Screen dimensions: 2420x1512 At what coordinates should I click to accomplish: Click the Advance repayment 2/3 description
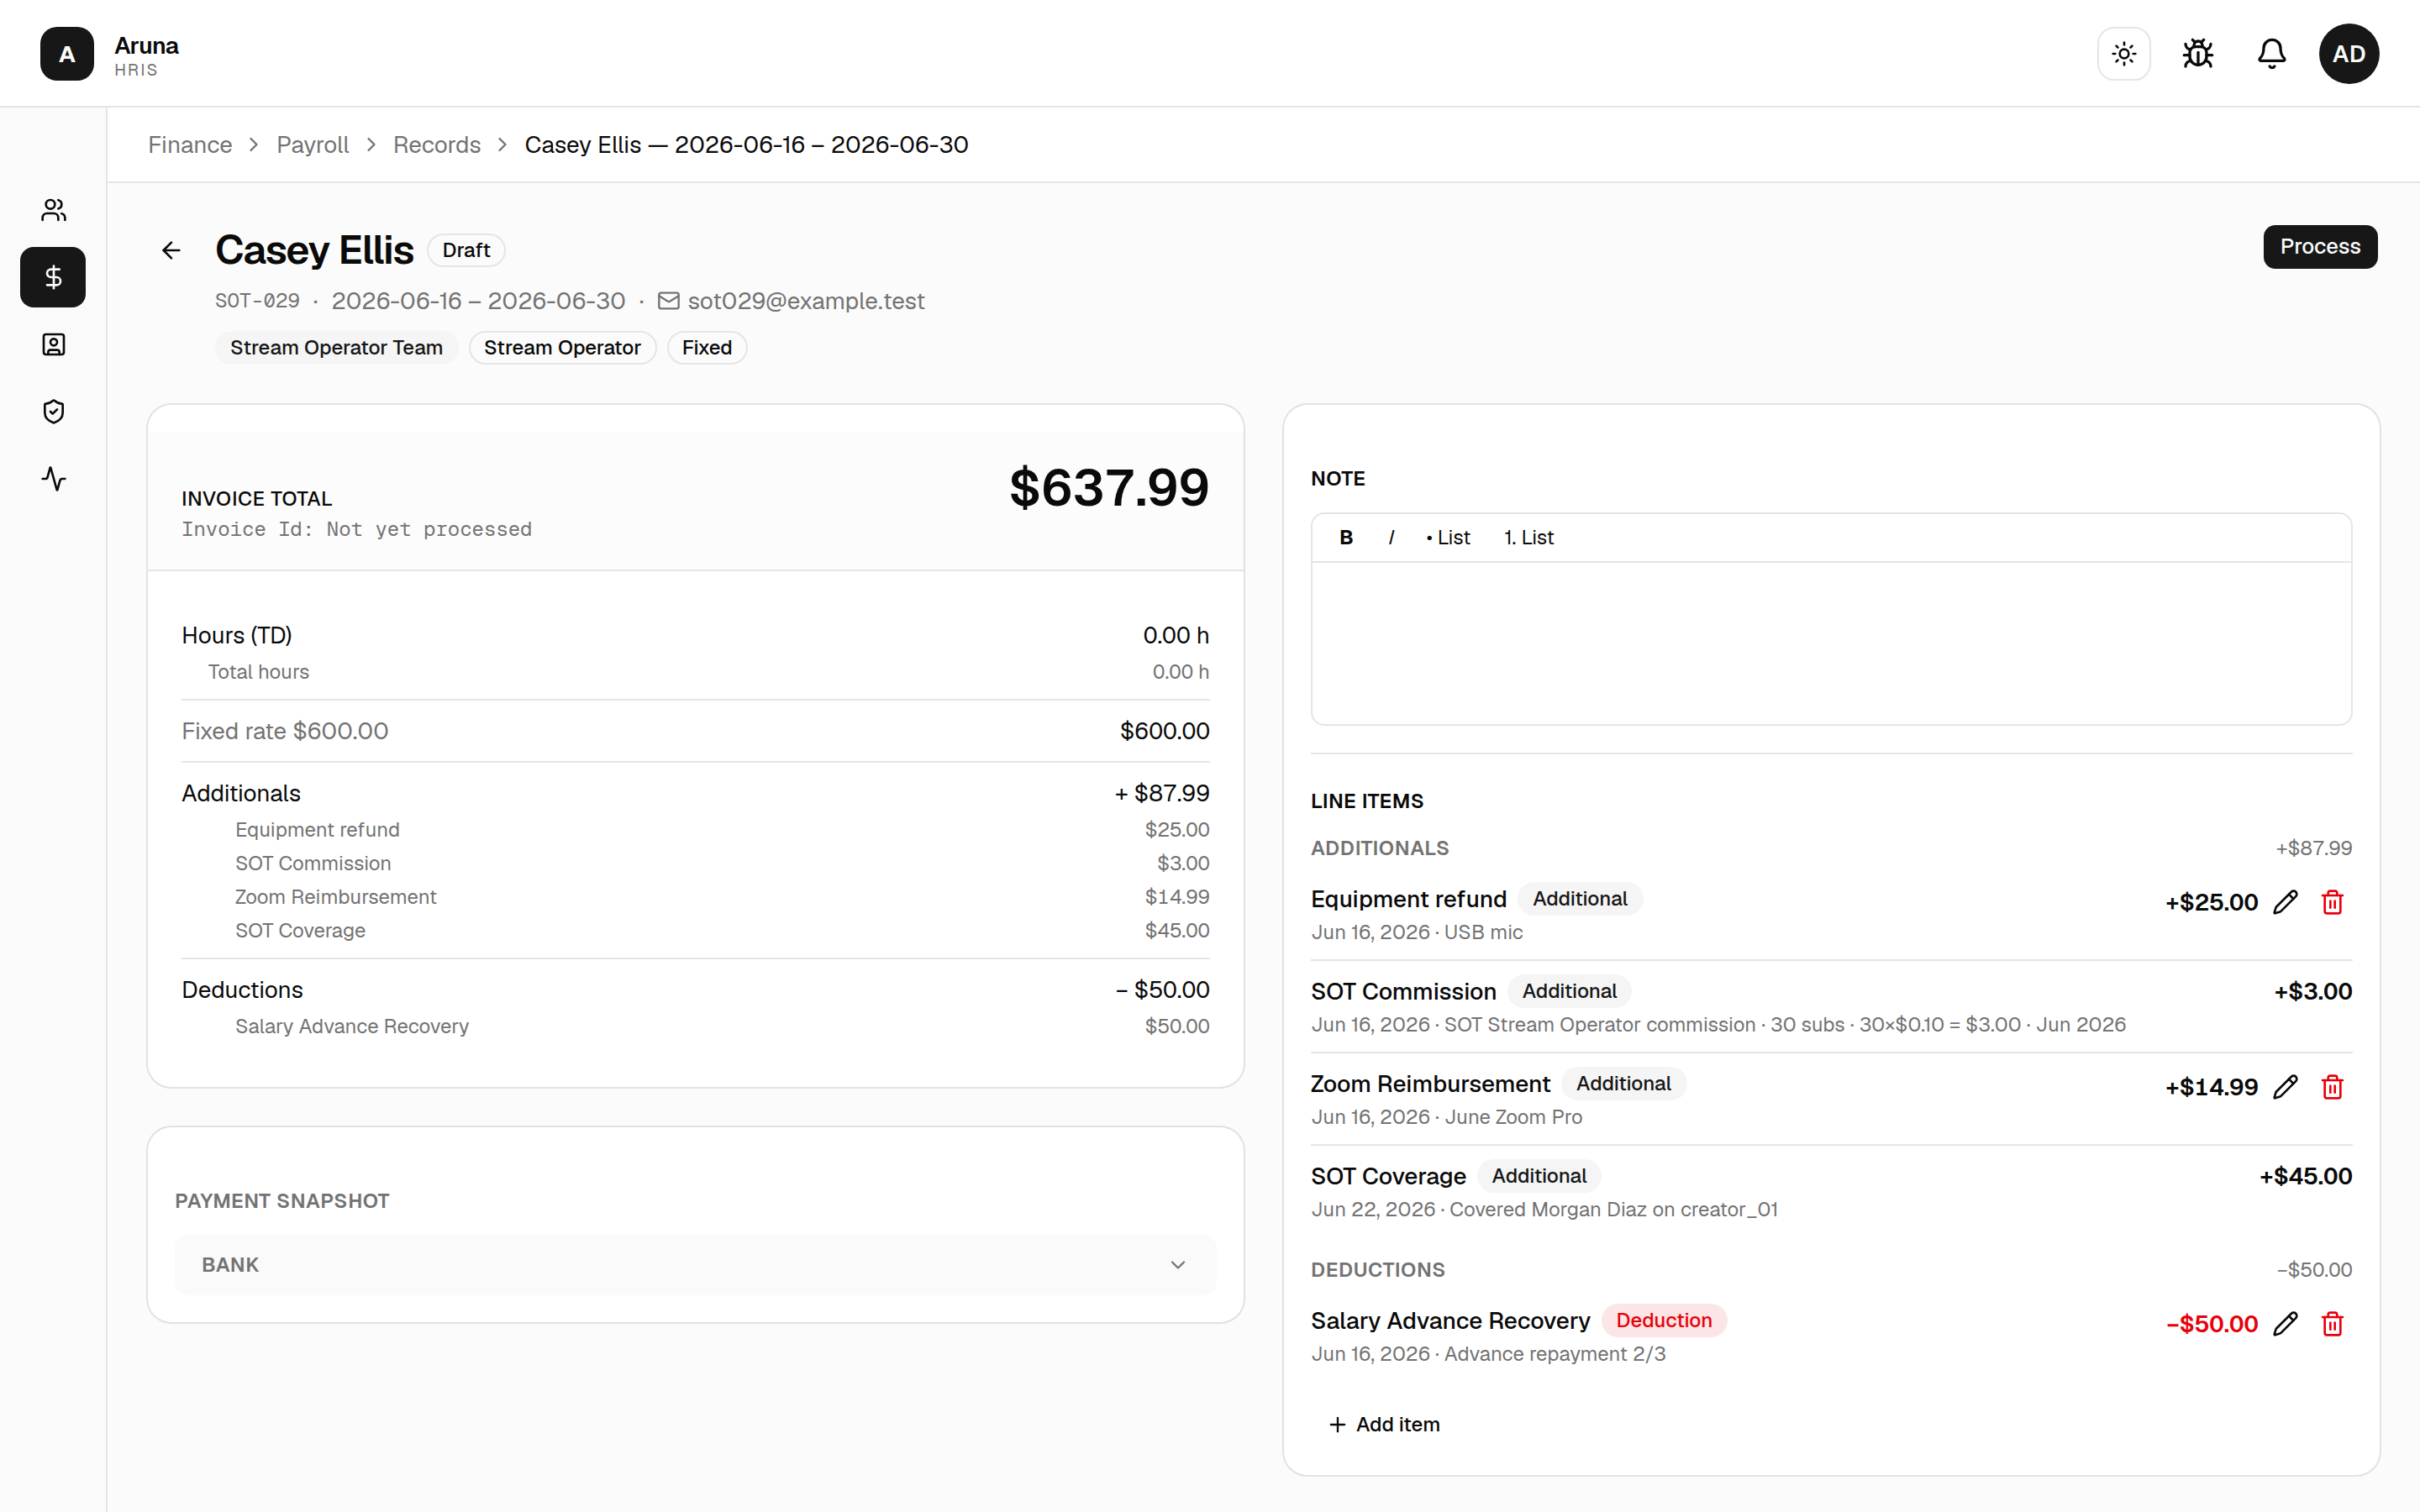click(x=1554, y=1354)
